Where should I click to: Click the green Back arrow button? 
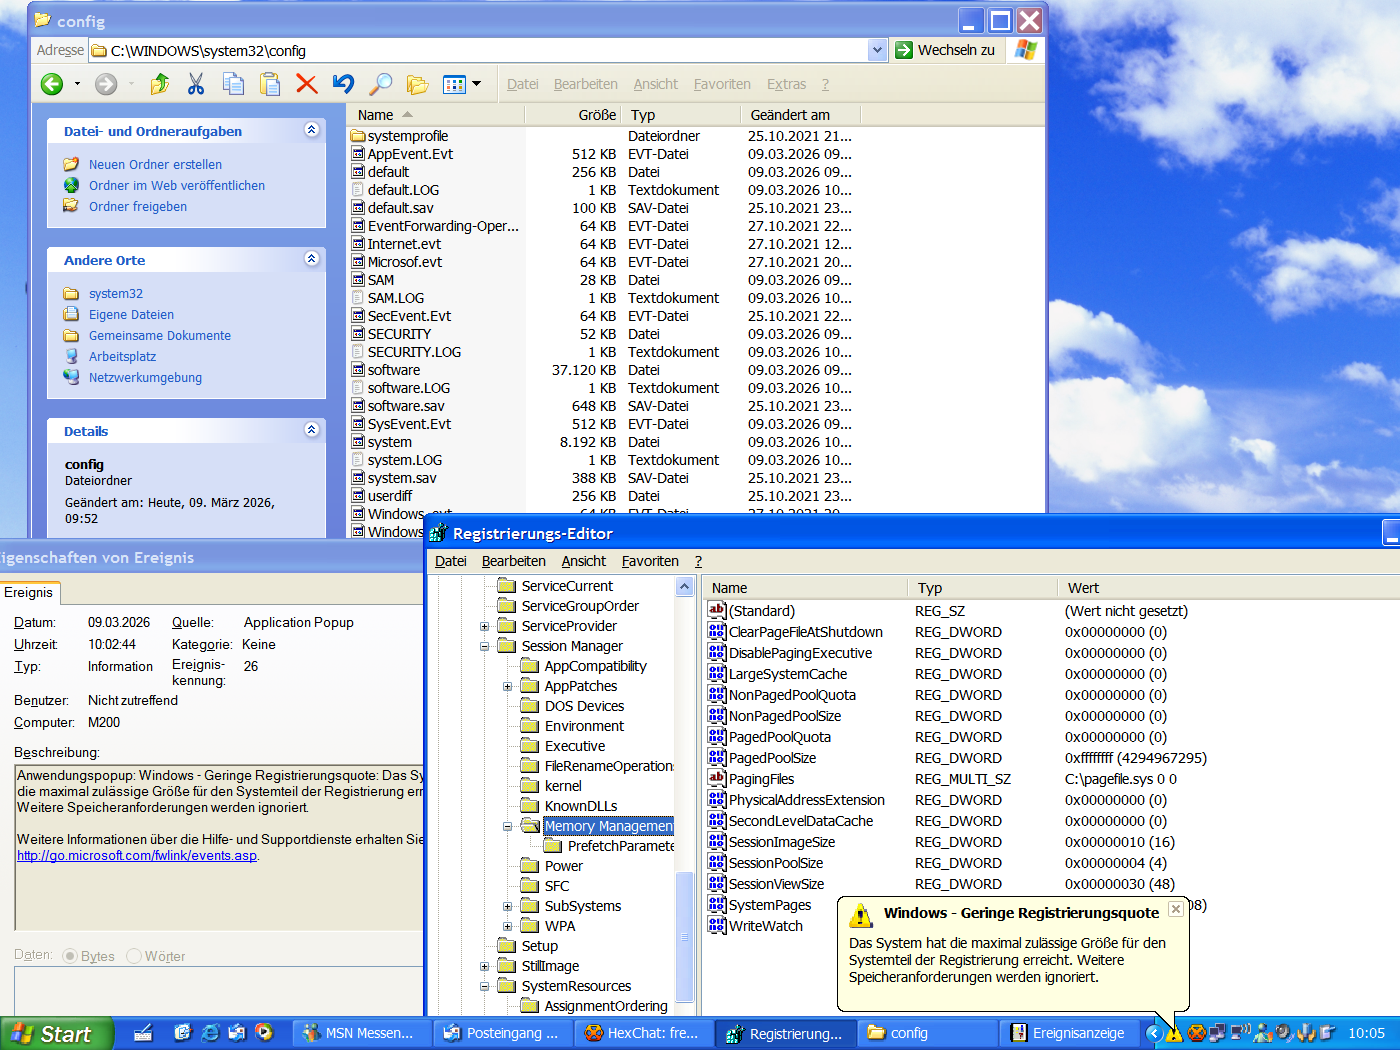click(x=52, y=85)
